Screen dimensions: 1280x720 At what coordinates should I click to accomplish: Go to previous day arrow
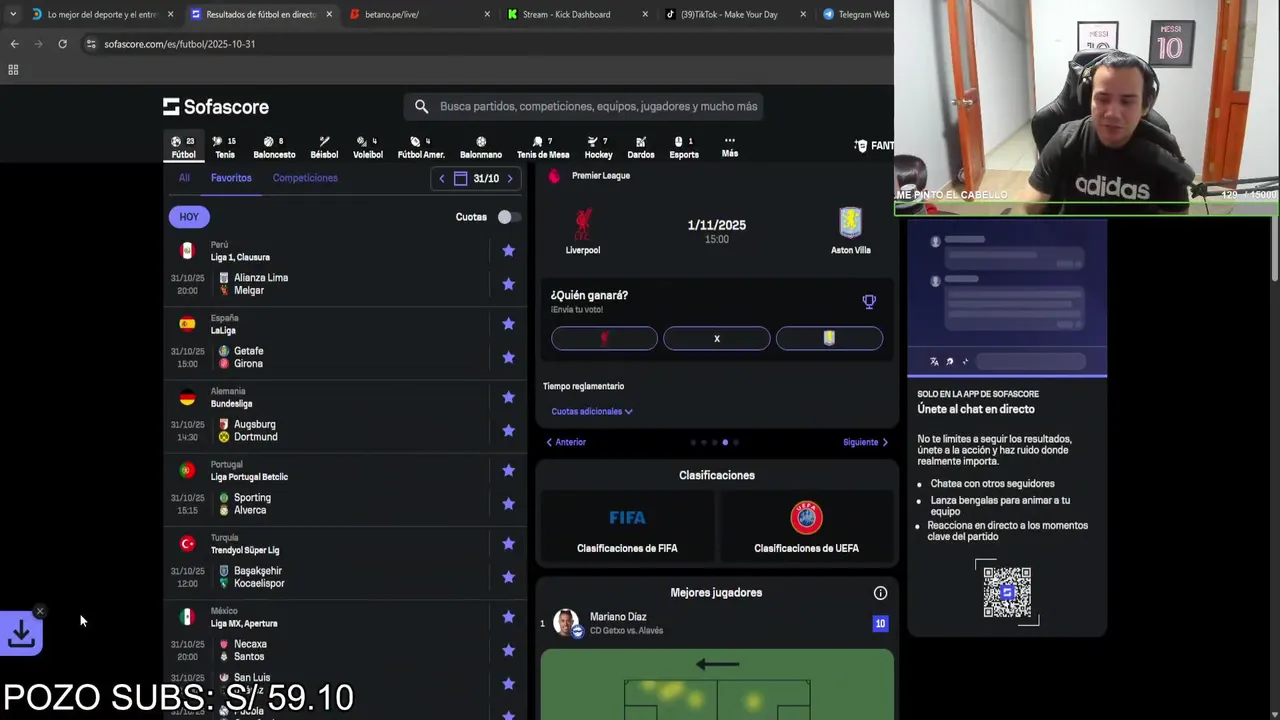[x=441, y=178]
